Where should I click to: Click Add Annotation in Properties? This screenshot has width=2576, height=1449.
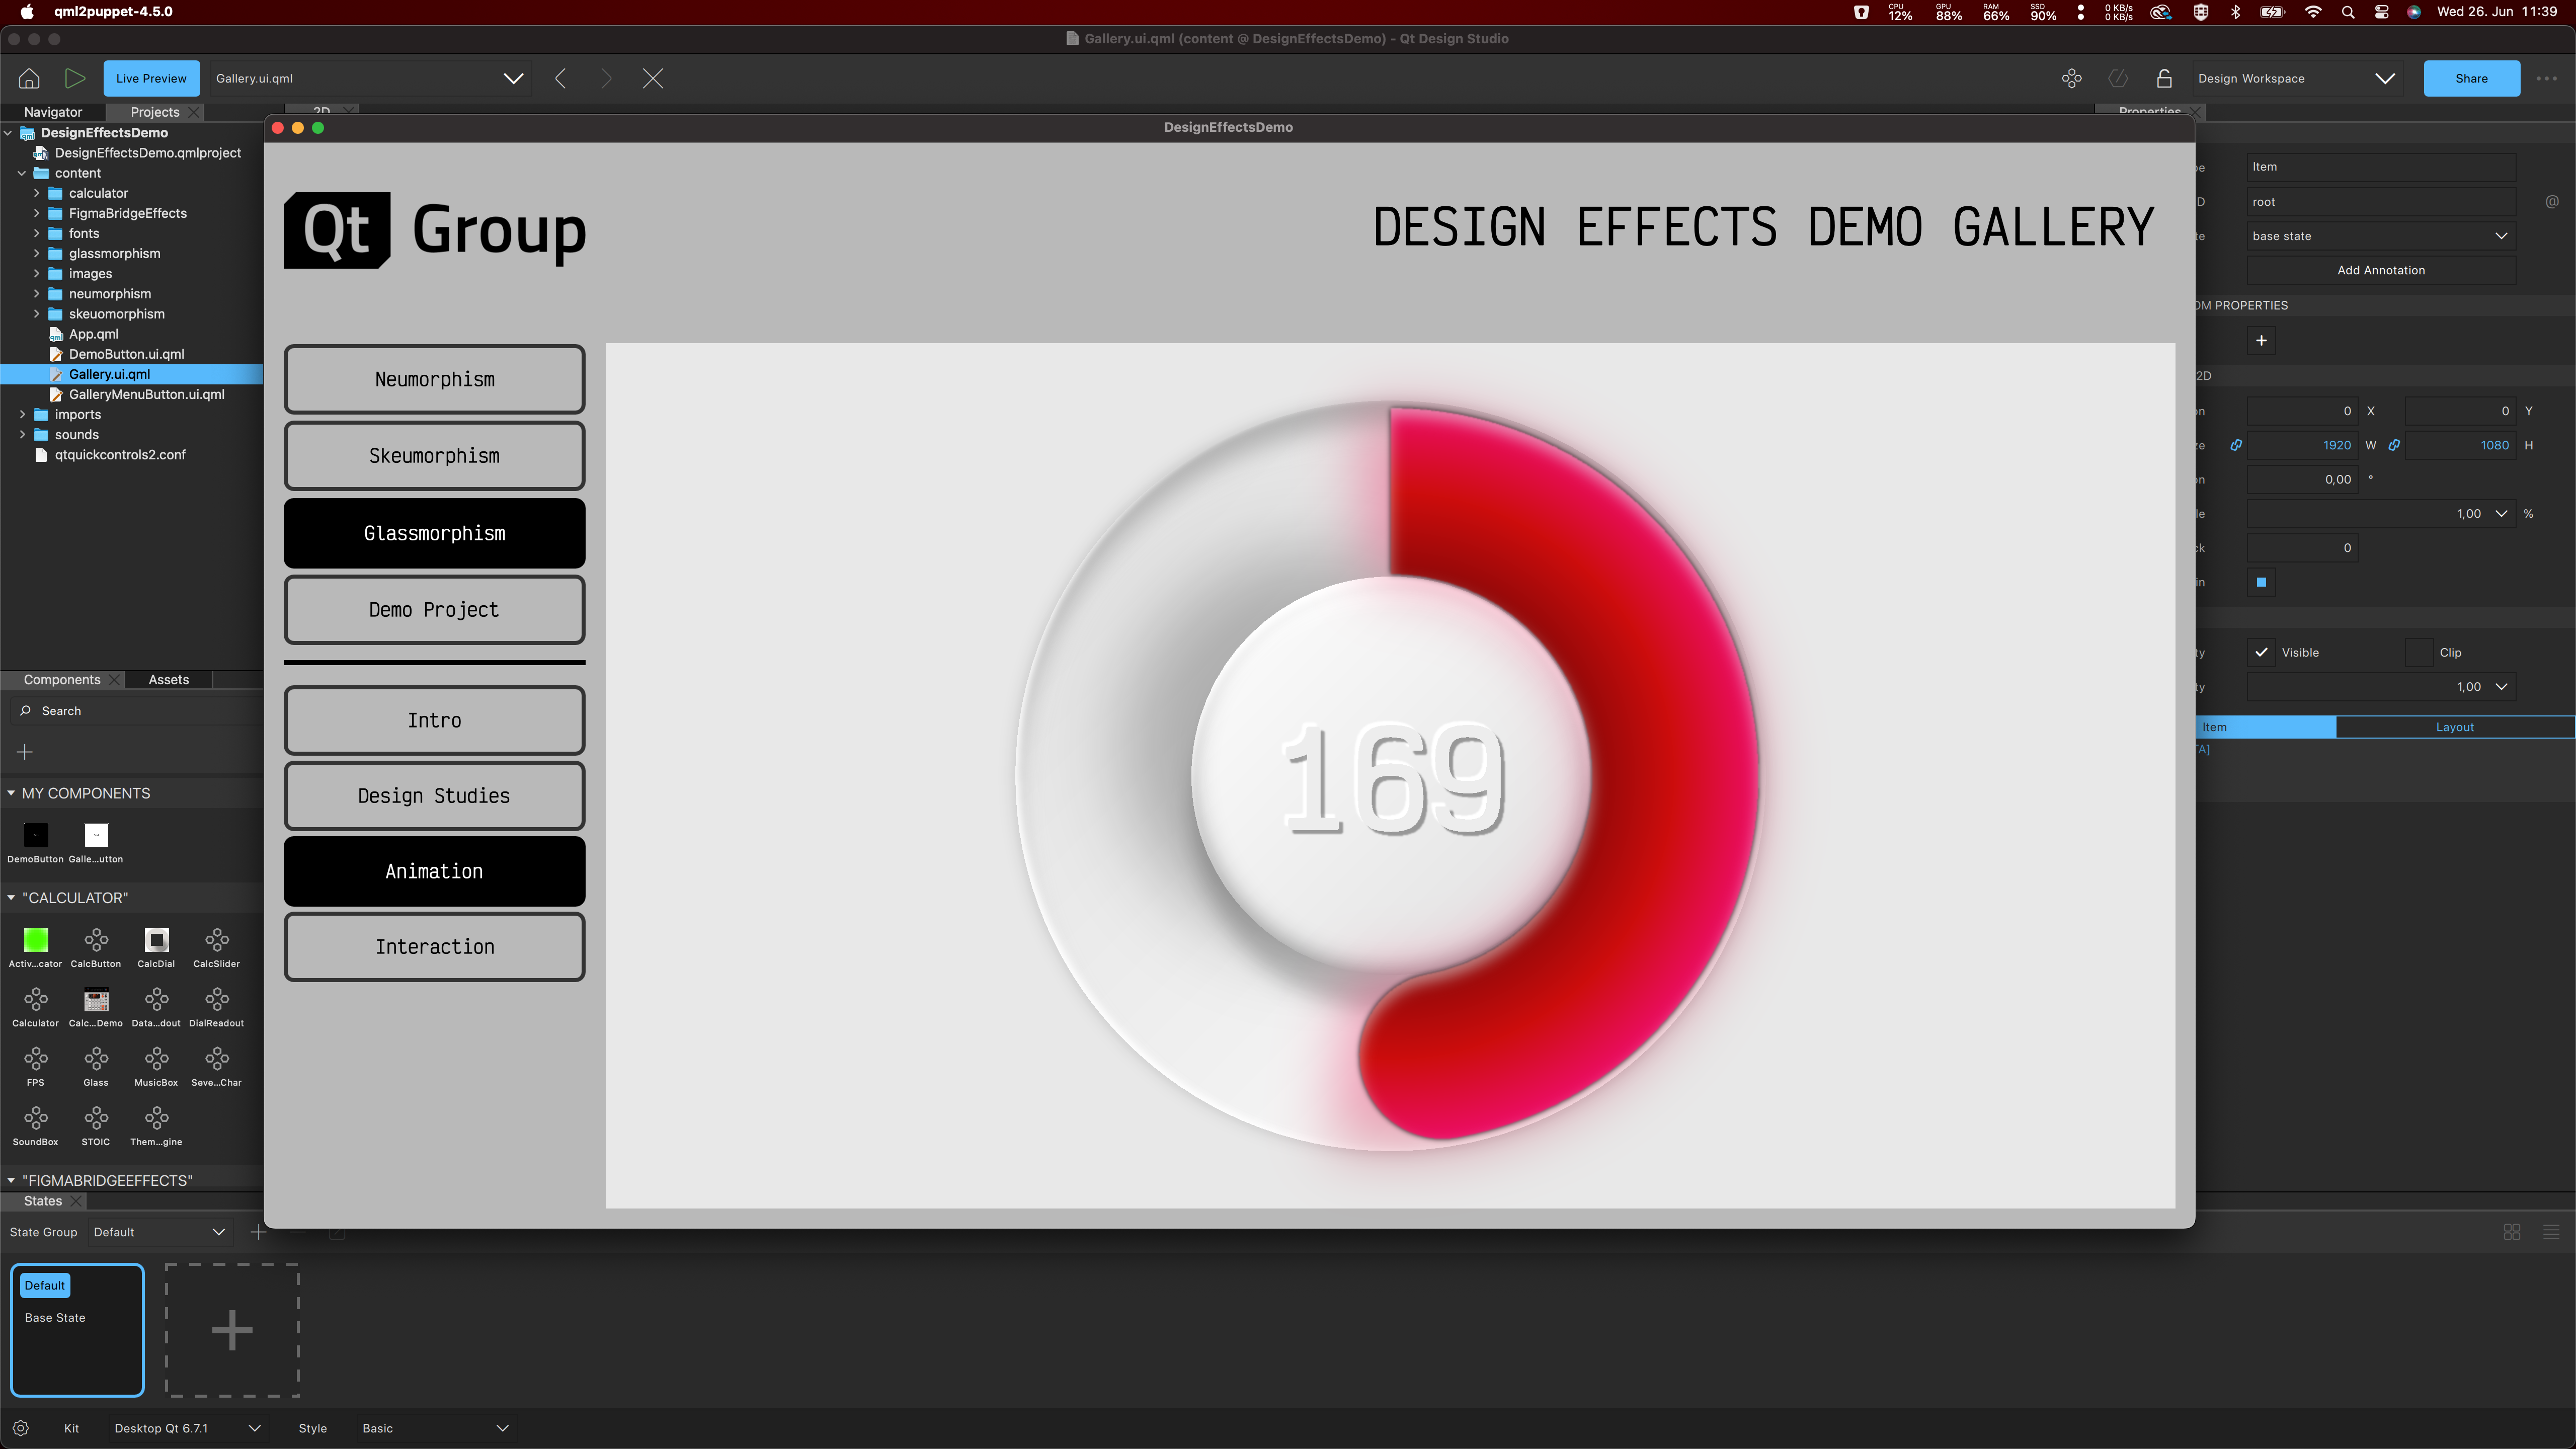pos(2381,269)
